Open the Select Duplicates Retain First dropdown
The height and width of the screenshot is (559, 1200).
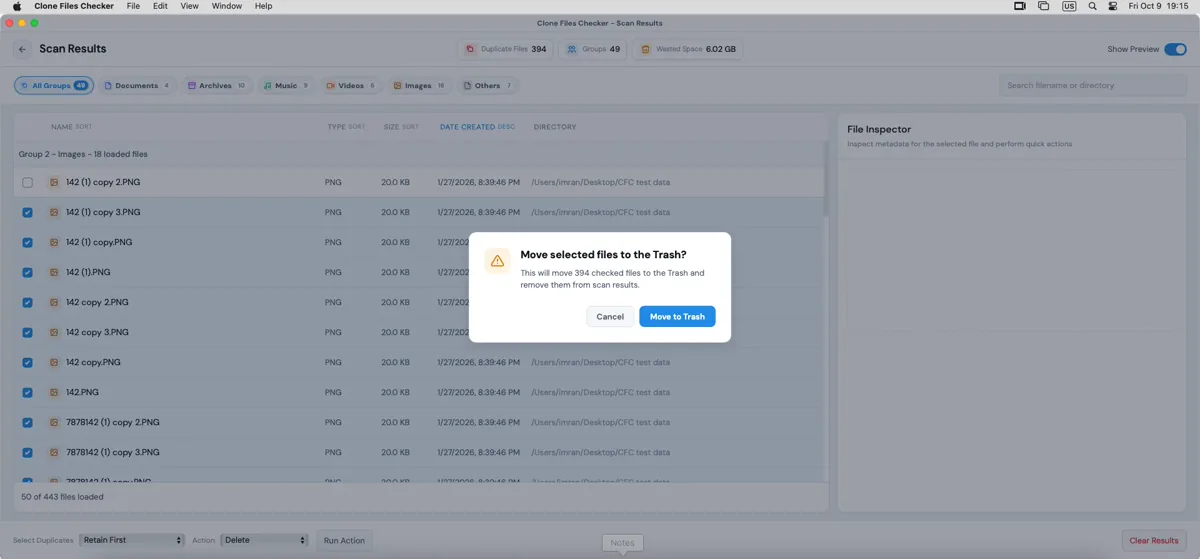pyautogui.click(x=132, y=540)
